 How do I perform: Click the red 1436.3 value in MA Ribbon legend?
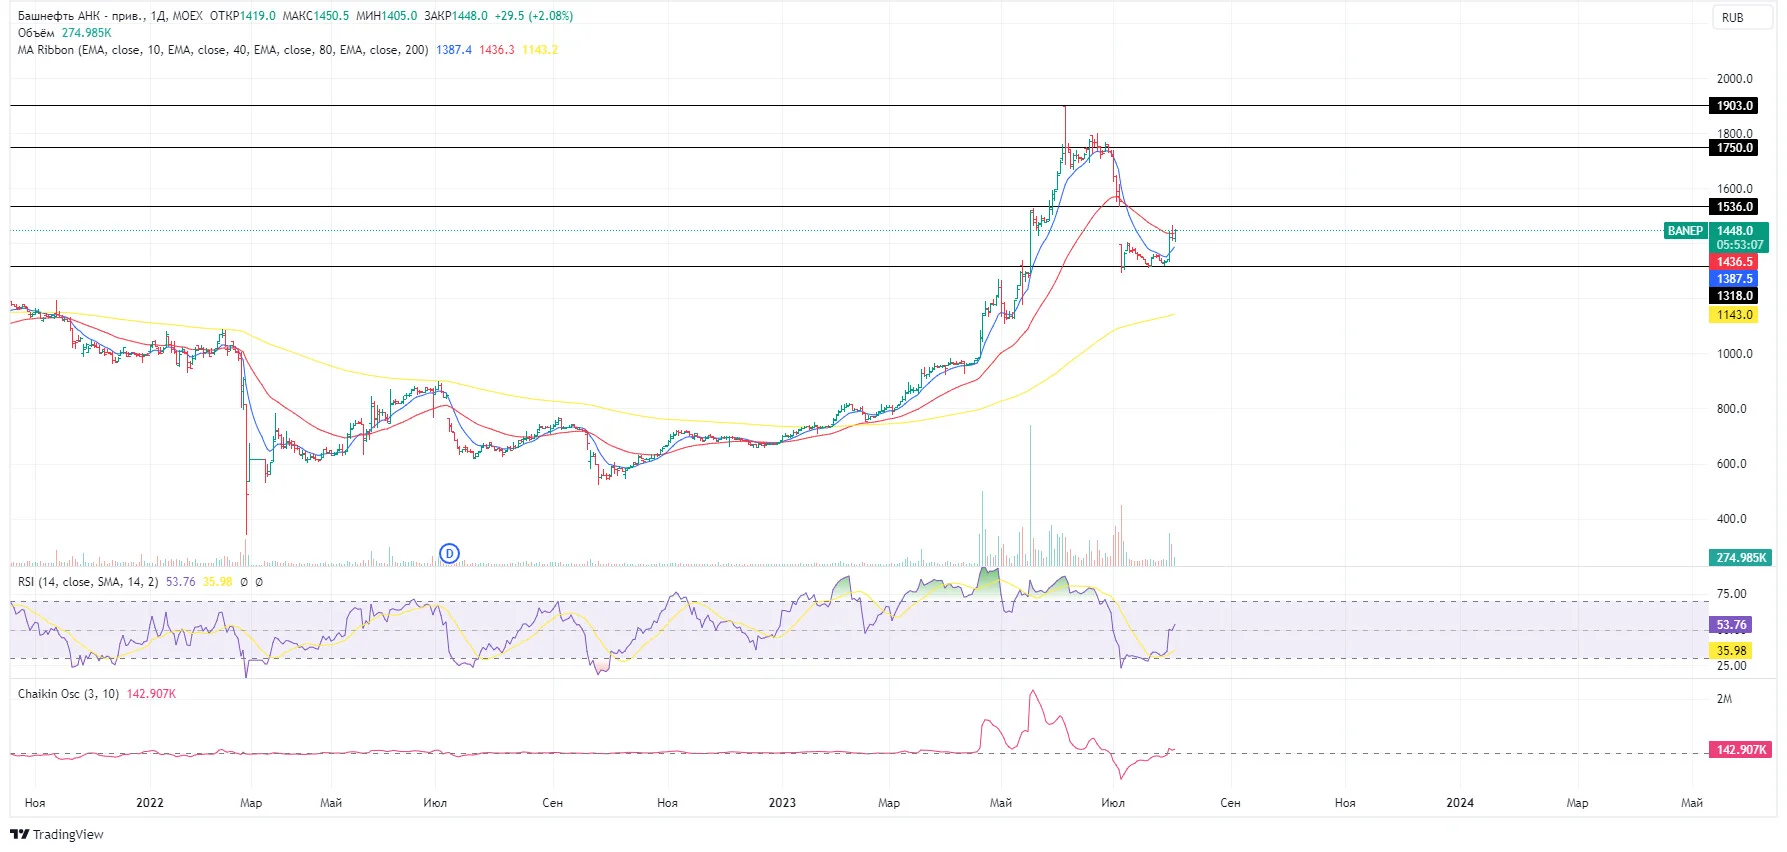pos(497,50)
